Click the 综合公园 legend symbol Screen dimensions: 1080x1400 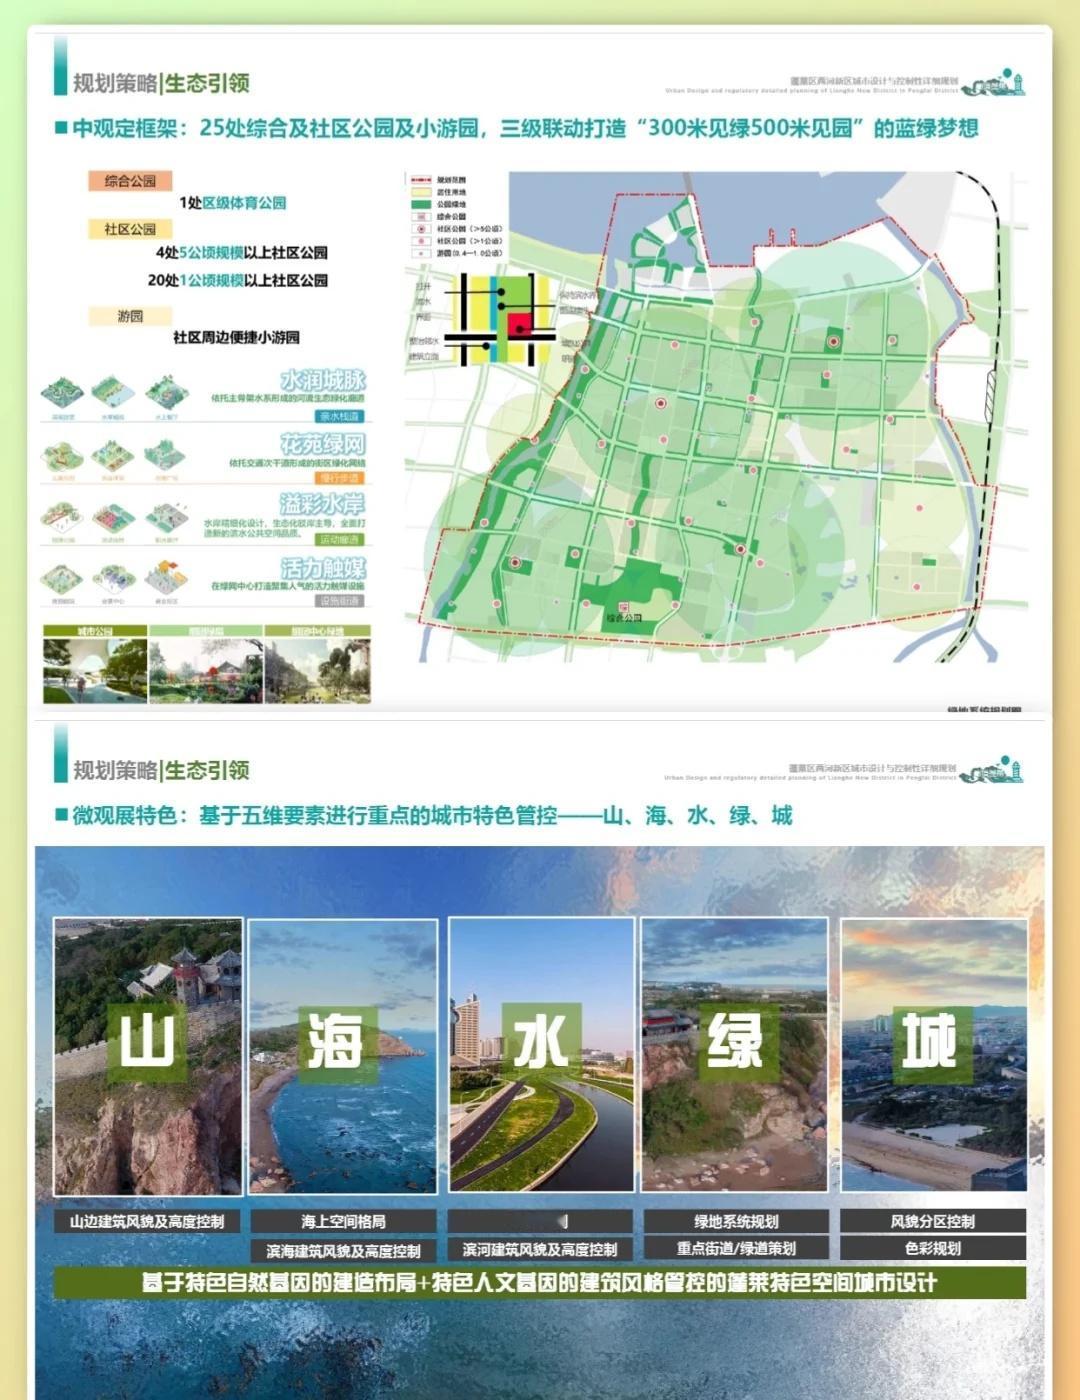click(420, 216)
